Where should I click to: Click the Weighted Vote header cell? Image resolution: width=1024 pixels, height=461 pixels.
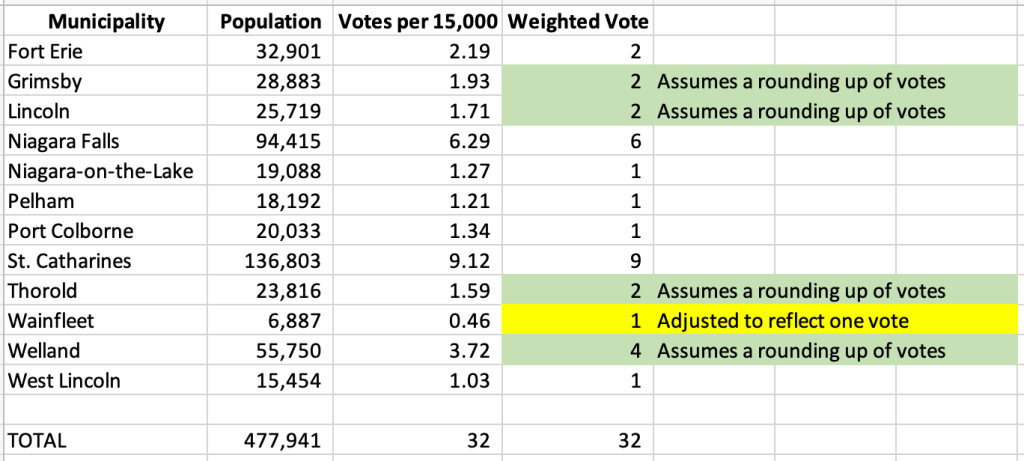578,21
